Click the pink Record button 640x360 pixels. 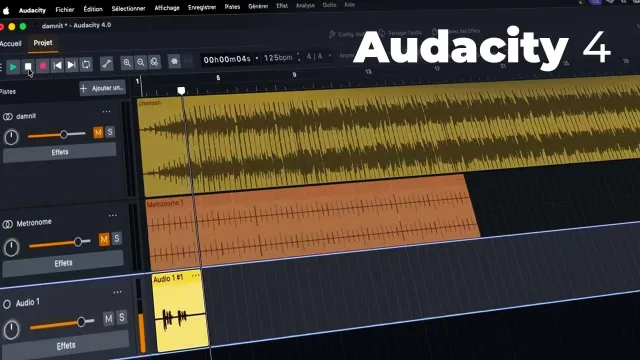click(42, 66)
